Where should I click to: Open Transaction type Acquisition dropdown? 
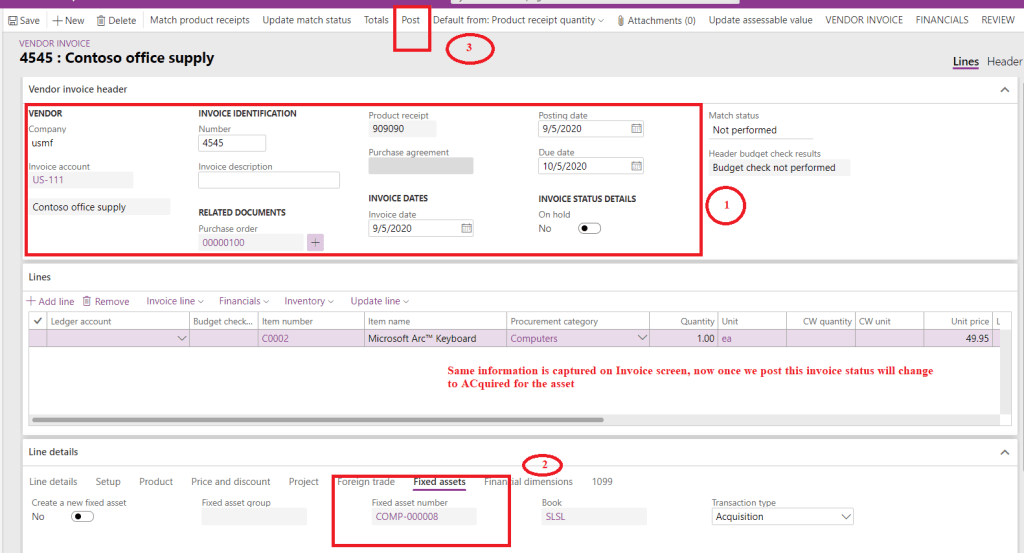[x=846, y=517]
